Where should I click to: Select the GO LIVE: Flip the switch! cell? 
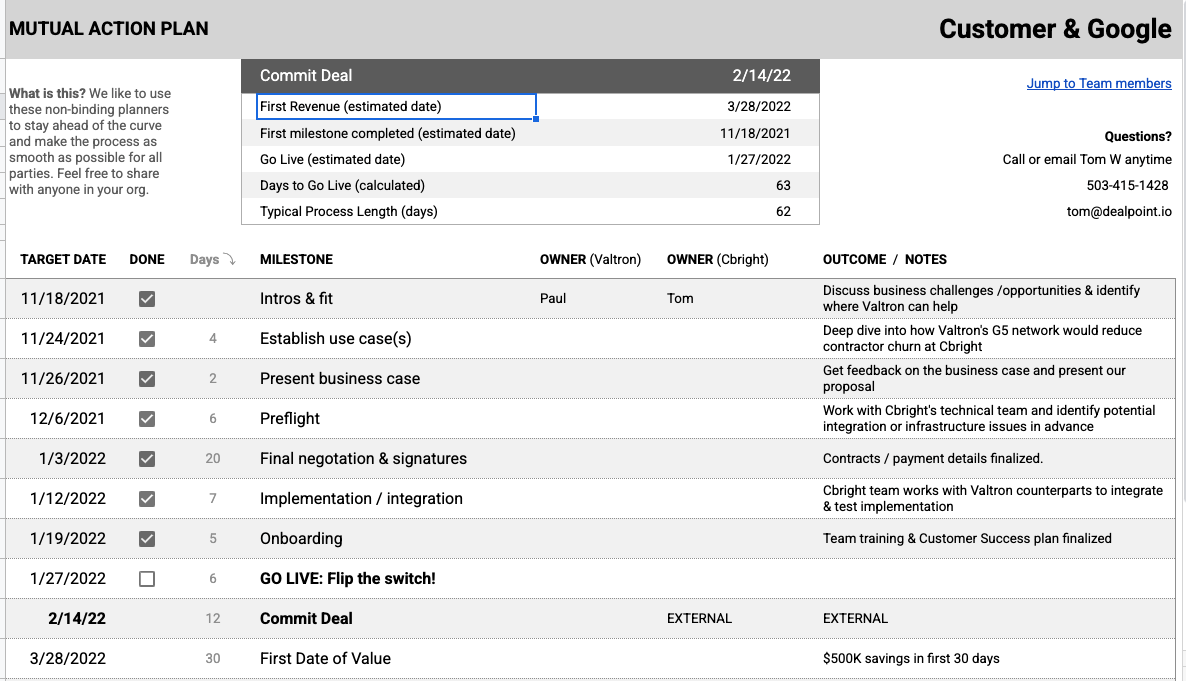[x=348, y=579]
